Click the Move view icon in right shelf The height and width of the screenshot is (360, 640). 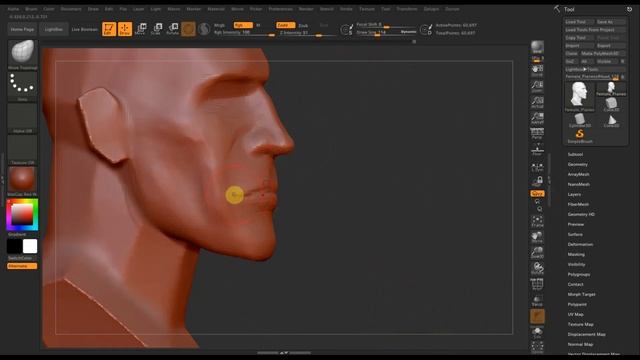[537, 237]
